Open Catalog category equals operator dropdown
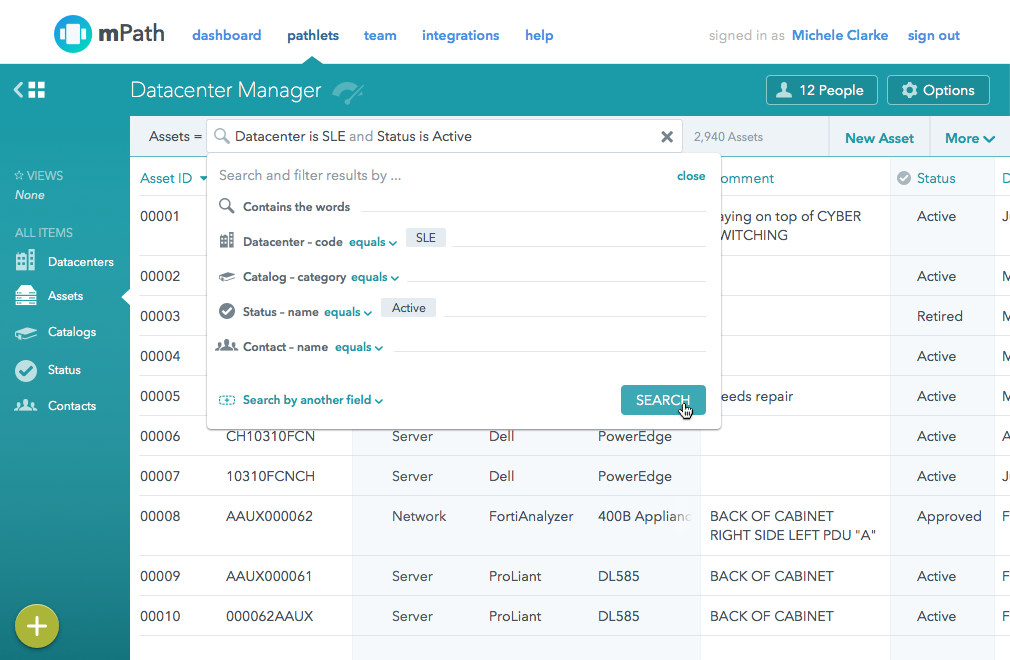 375,277
